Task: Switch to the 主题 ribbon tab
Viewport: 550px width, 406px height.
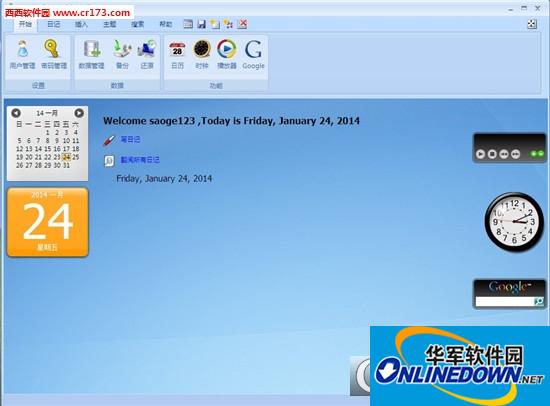Action: click(109, 24)
